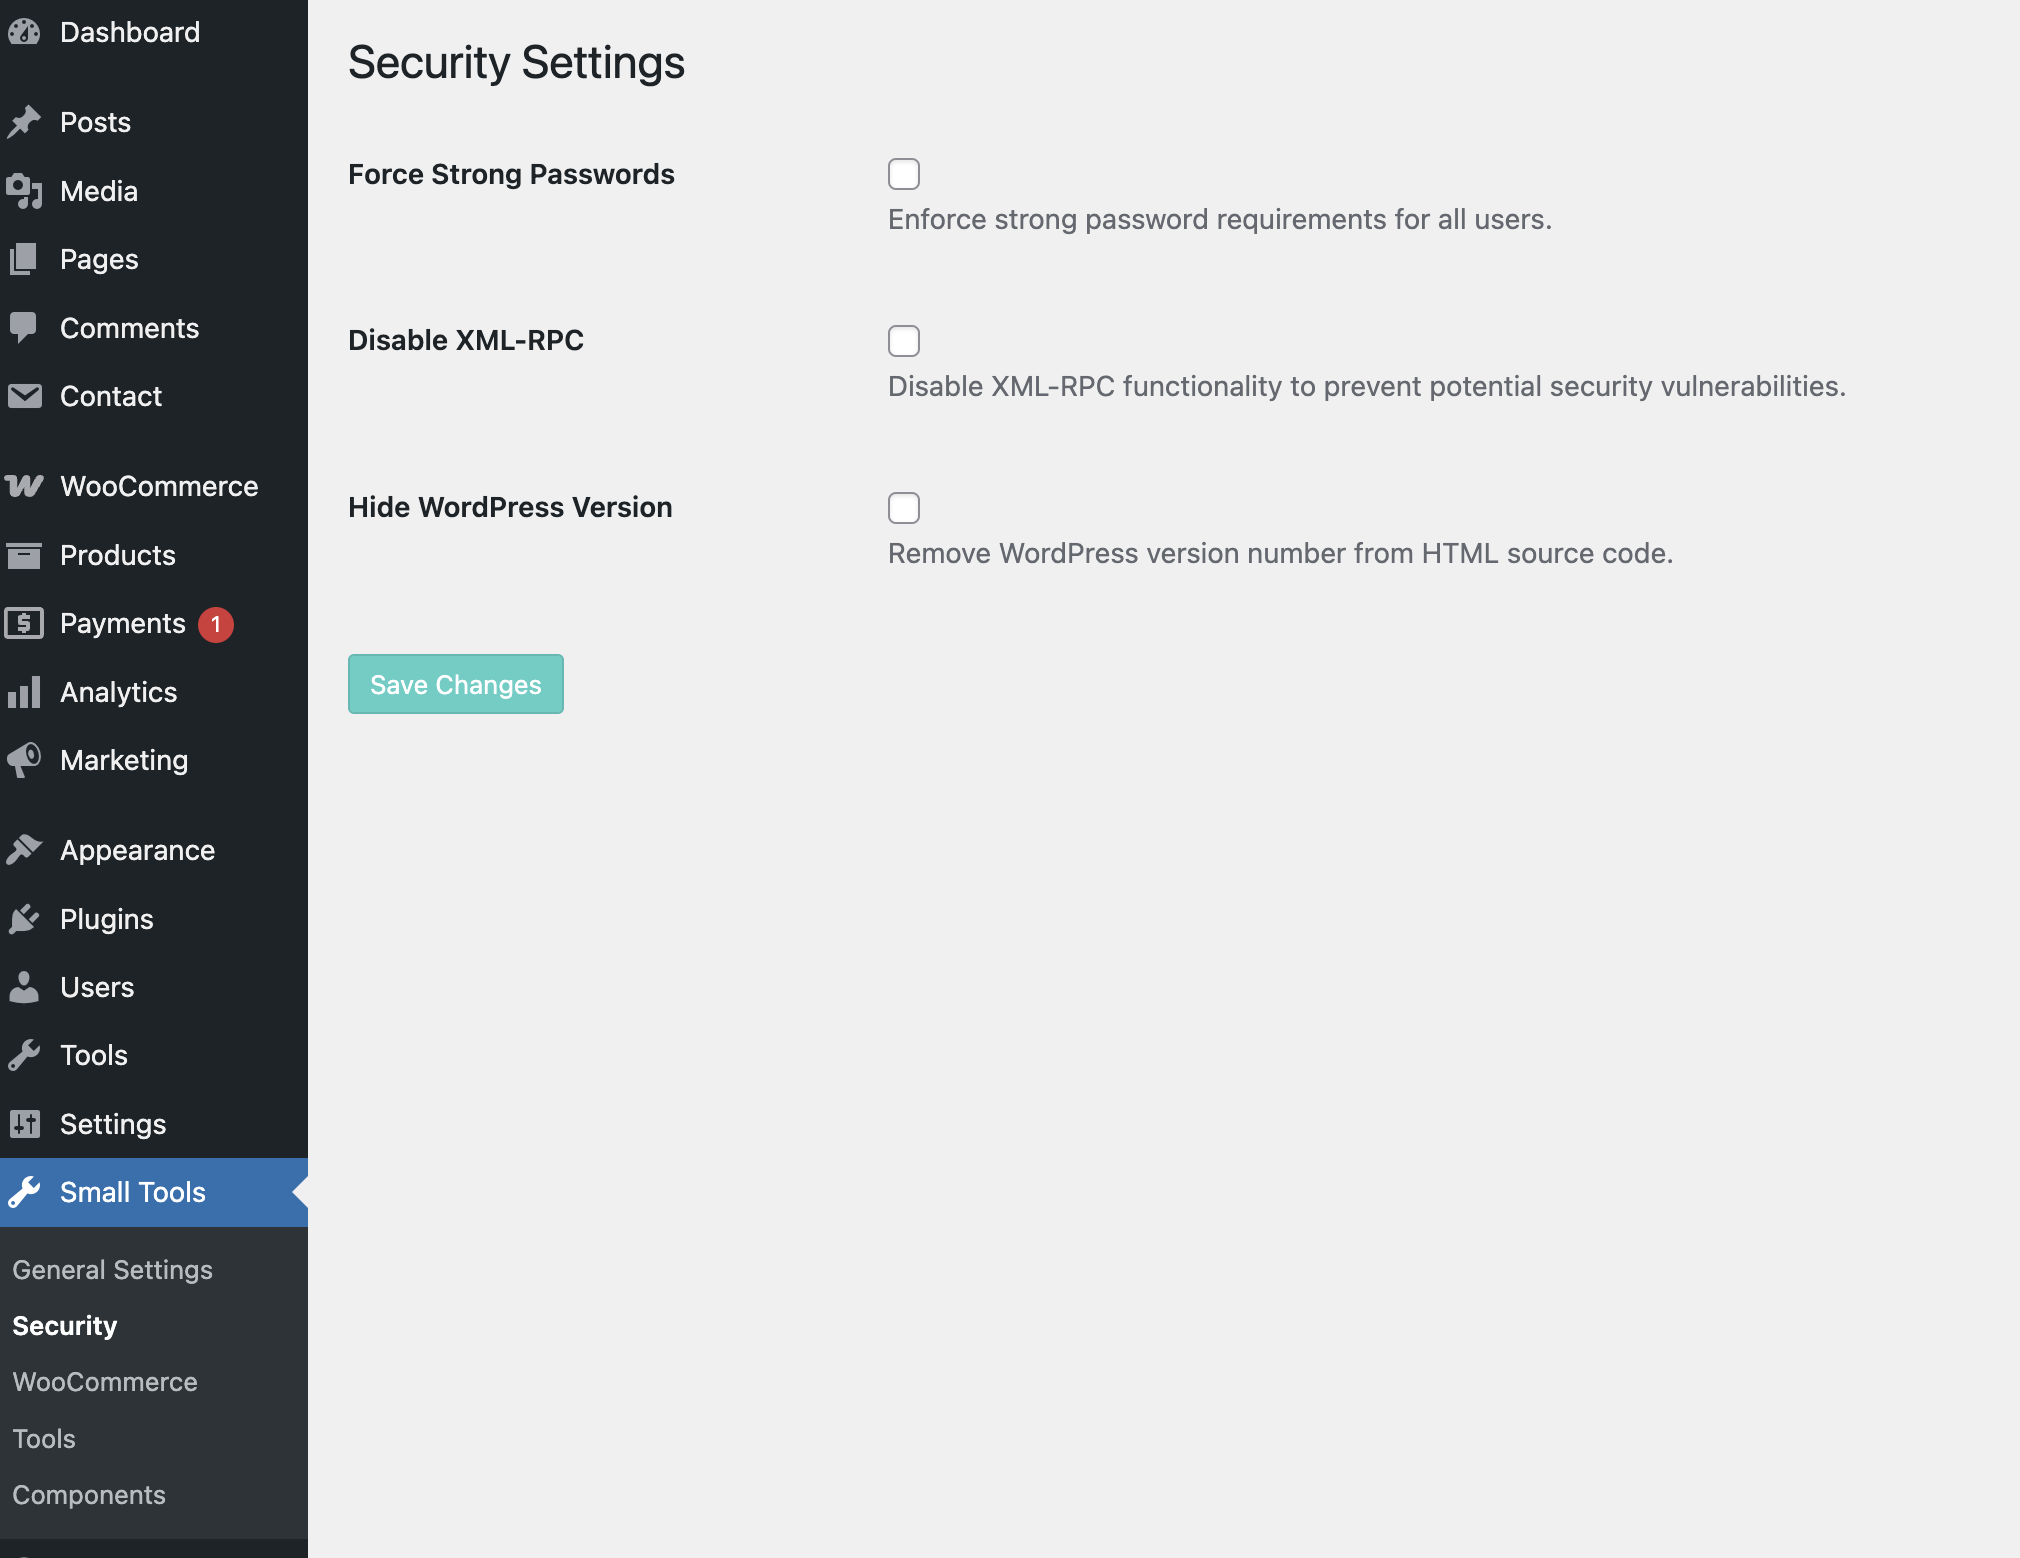Click the Analytics bar chart icon

click(24, 692)
